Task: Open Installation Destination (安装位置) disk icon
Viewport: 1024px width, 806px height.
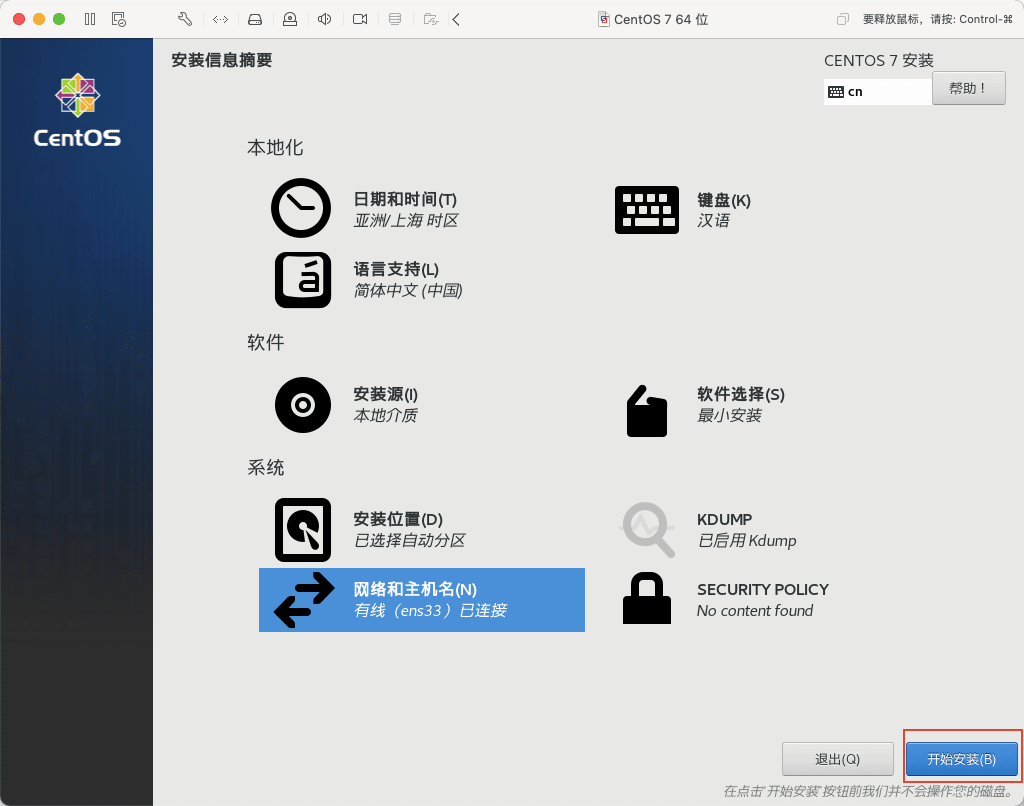Action: [302, 529]
